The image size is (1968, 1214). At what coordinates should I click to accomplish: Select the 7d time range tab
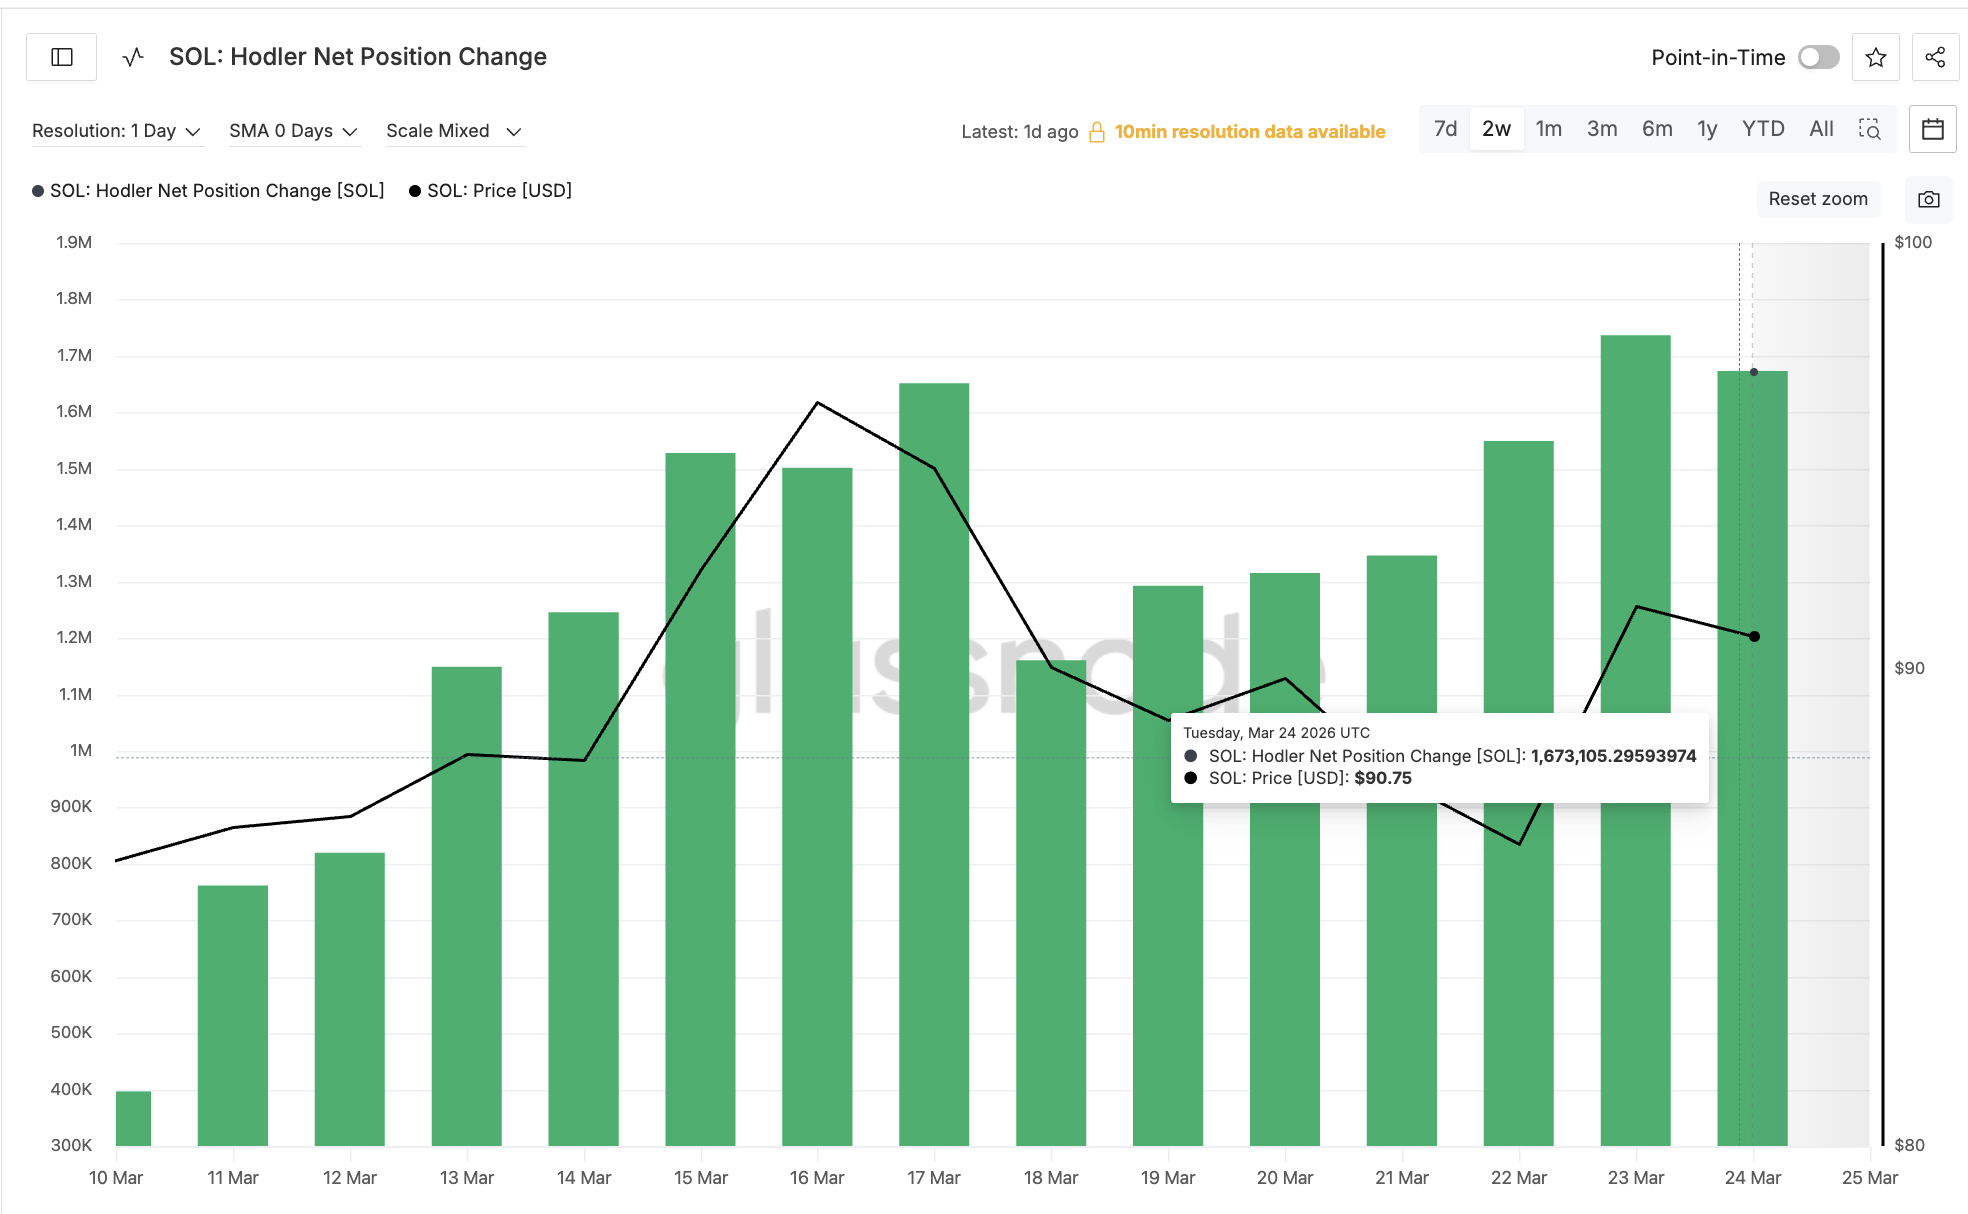tap(1445, 129)
